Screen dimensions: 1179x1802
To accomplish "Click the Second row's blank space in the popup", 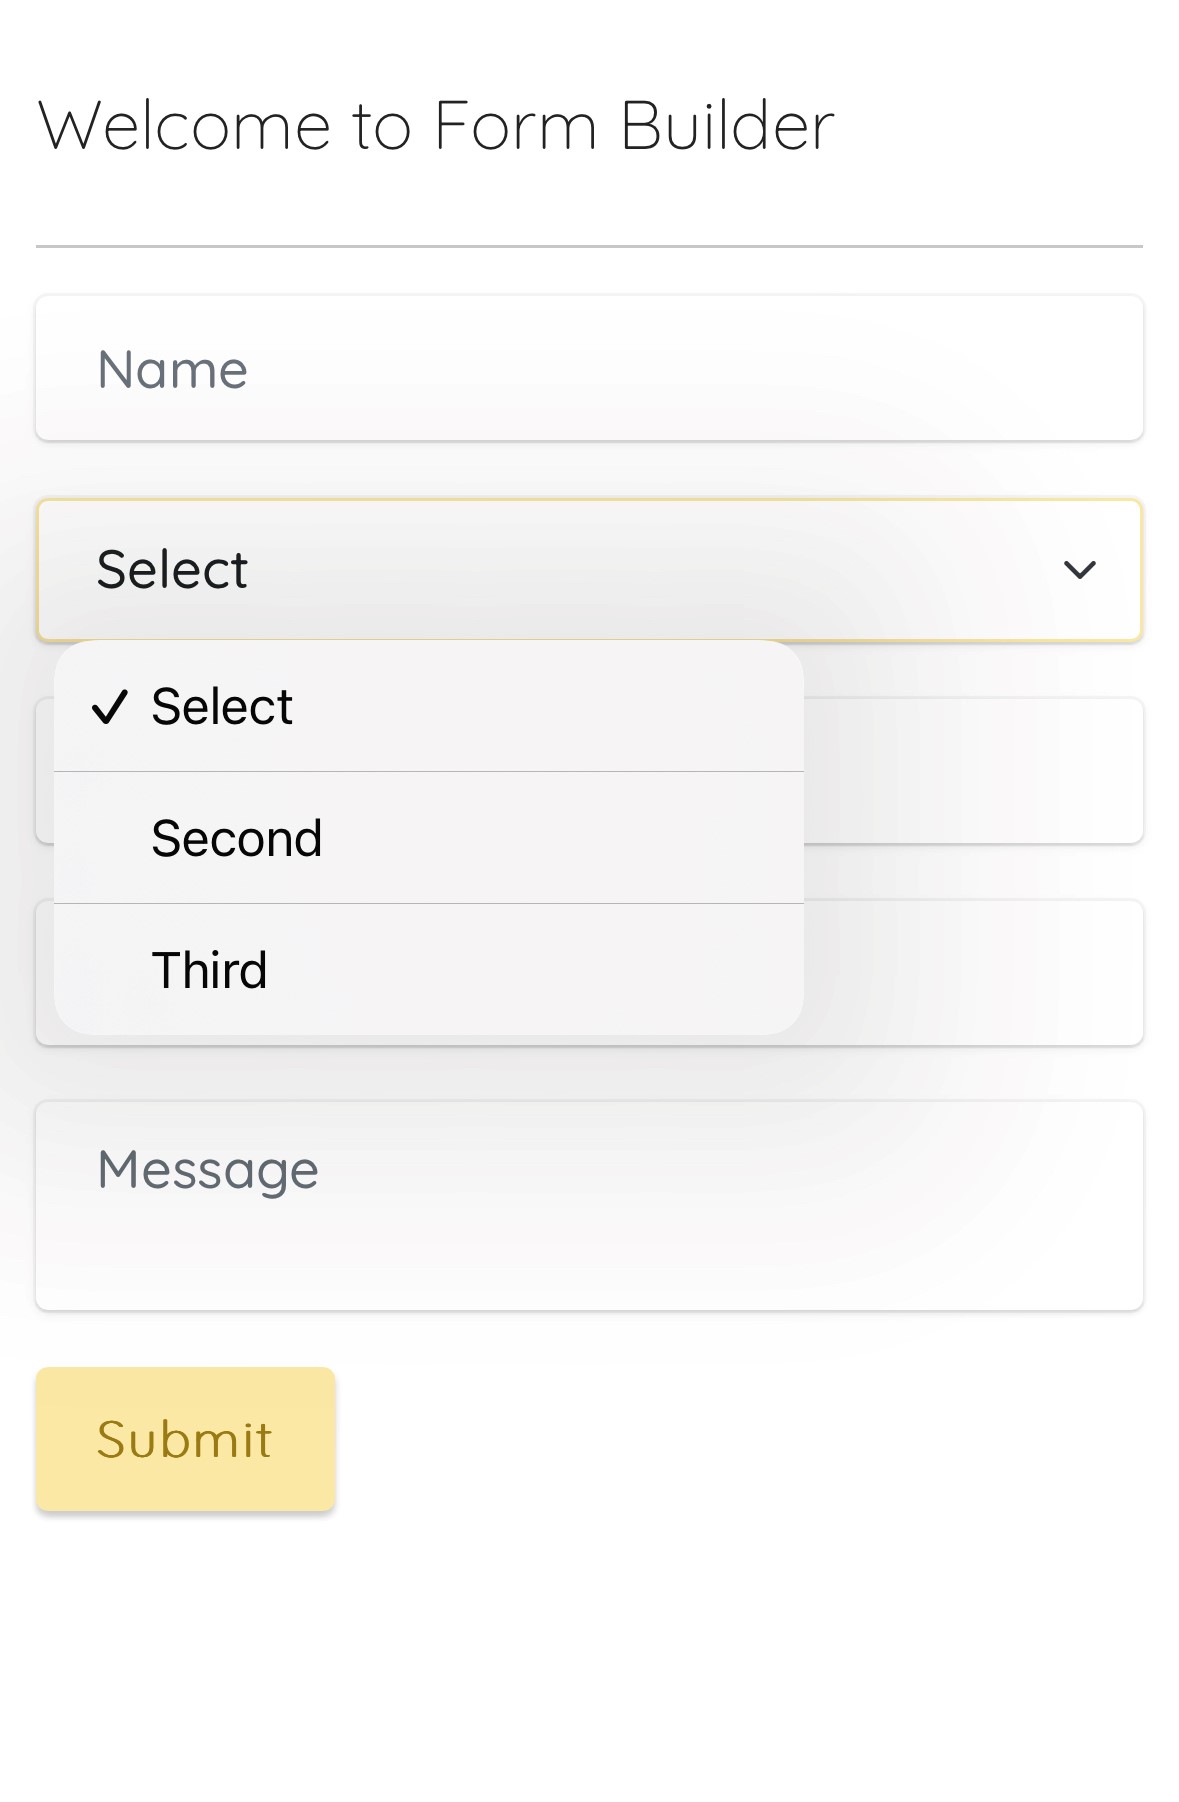I will (x=560, y=838).
